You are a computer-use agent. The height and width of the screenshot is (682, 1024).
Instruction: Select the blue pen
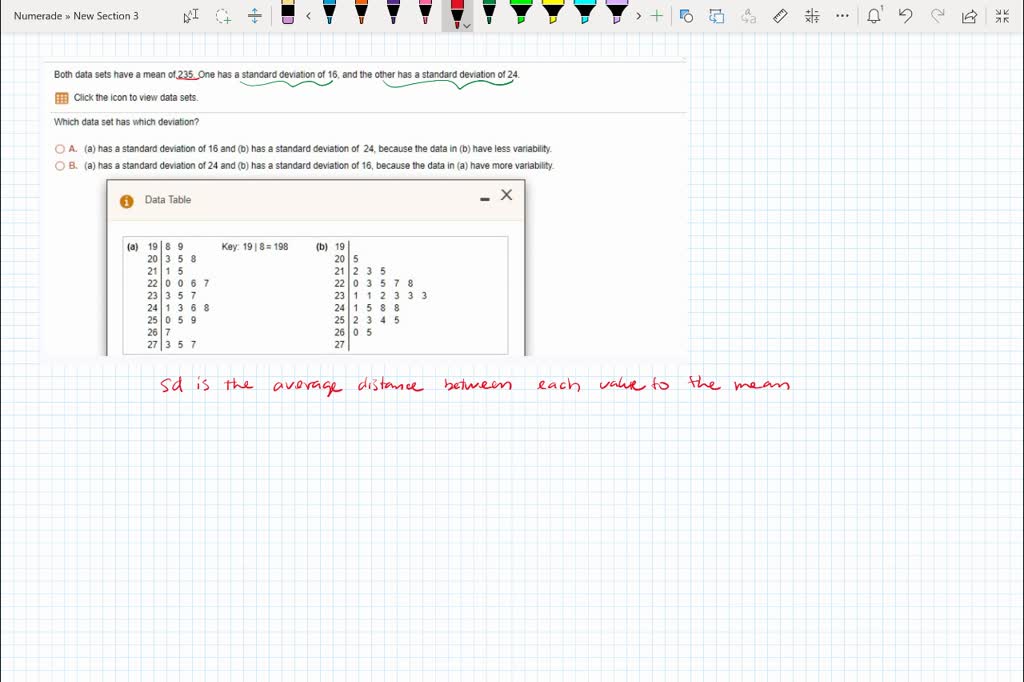(329, 12)
